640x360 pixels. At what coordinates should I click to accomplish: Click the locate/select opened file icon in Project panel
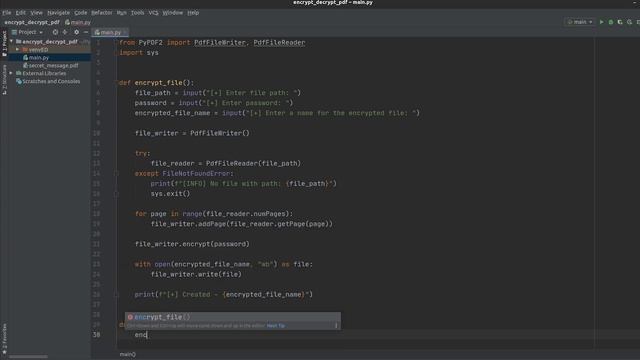tap(55, 32)
